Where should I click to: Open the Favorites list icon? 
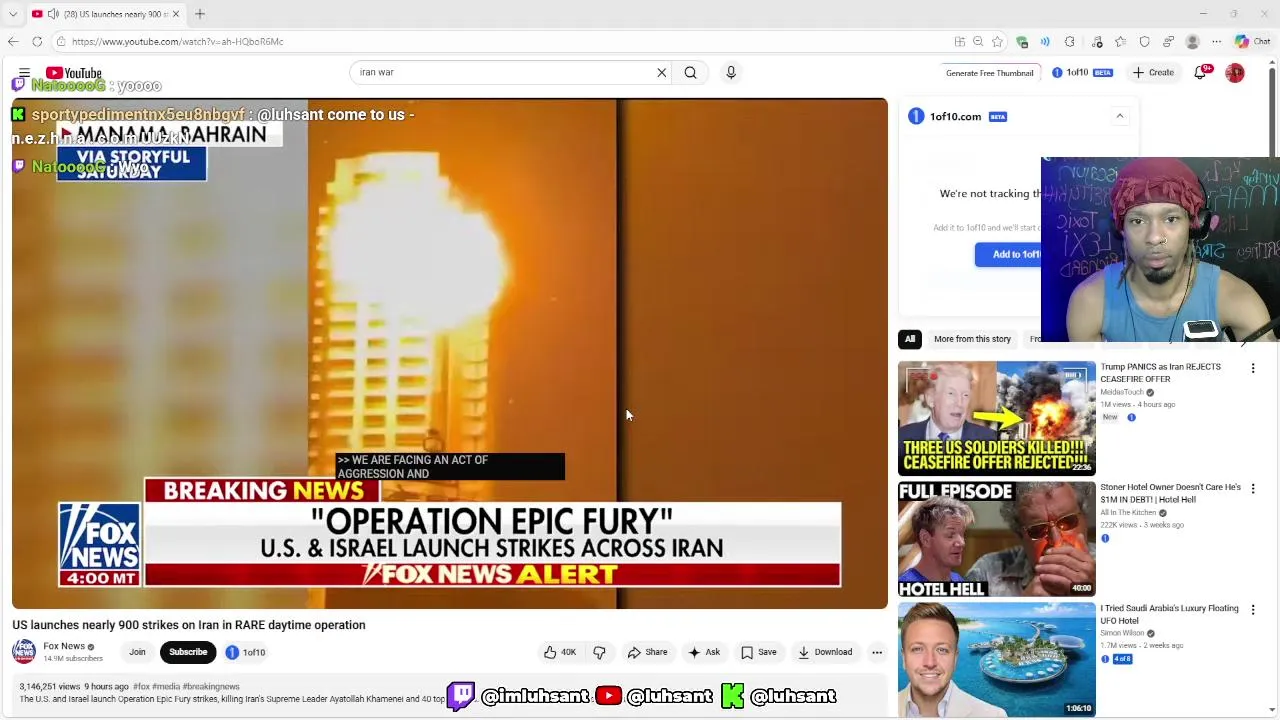1121,41
